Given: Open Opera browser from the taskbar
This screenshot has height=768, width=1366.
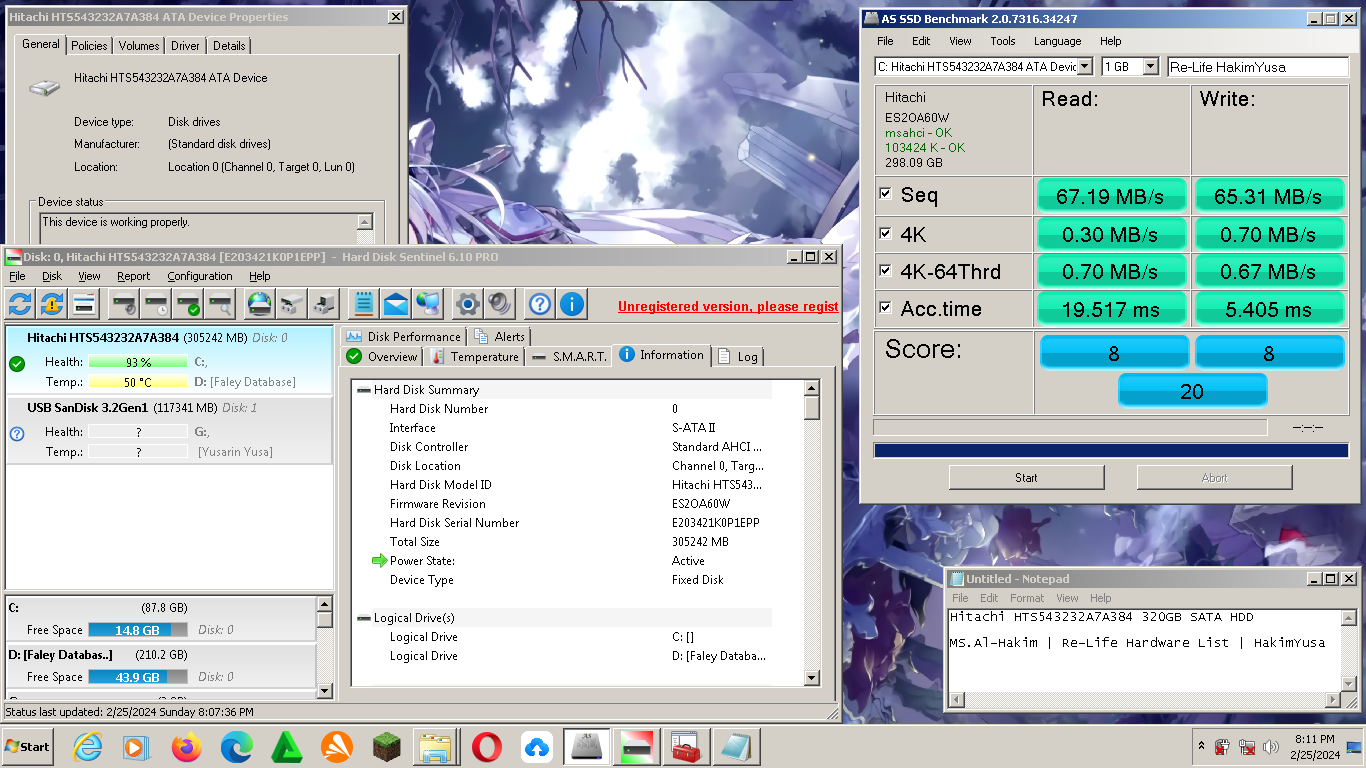Looking at the screenshot, I should coord(487,747).
